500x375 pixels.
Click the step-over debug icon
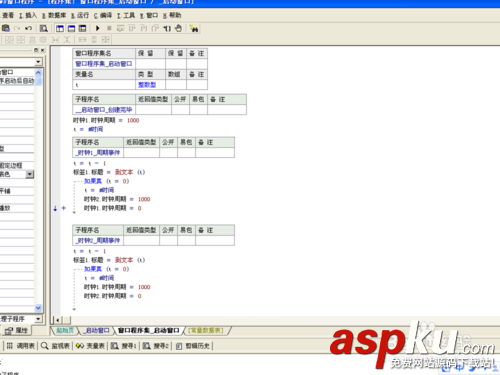coord(120,28)
